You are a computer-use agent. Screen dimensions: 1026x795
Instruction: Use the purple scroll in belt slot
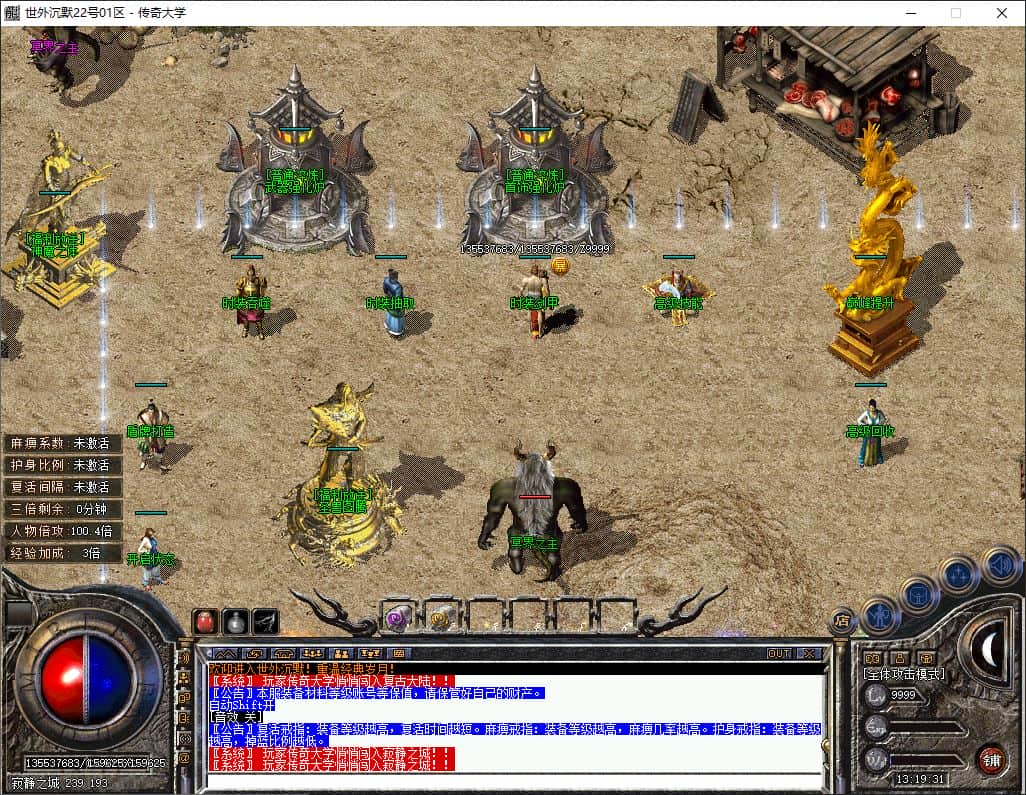tap(398, 617)
